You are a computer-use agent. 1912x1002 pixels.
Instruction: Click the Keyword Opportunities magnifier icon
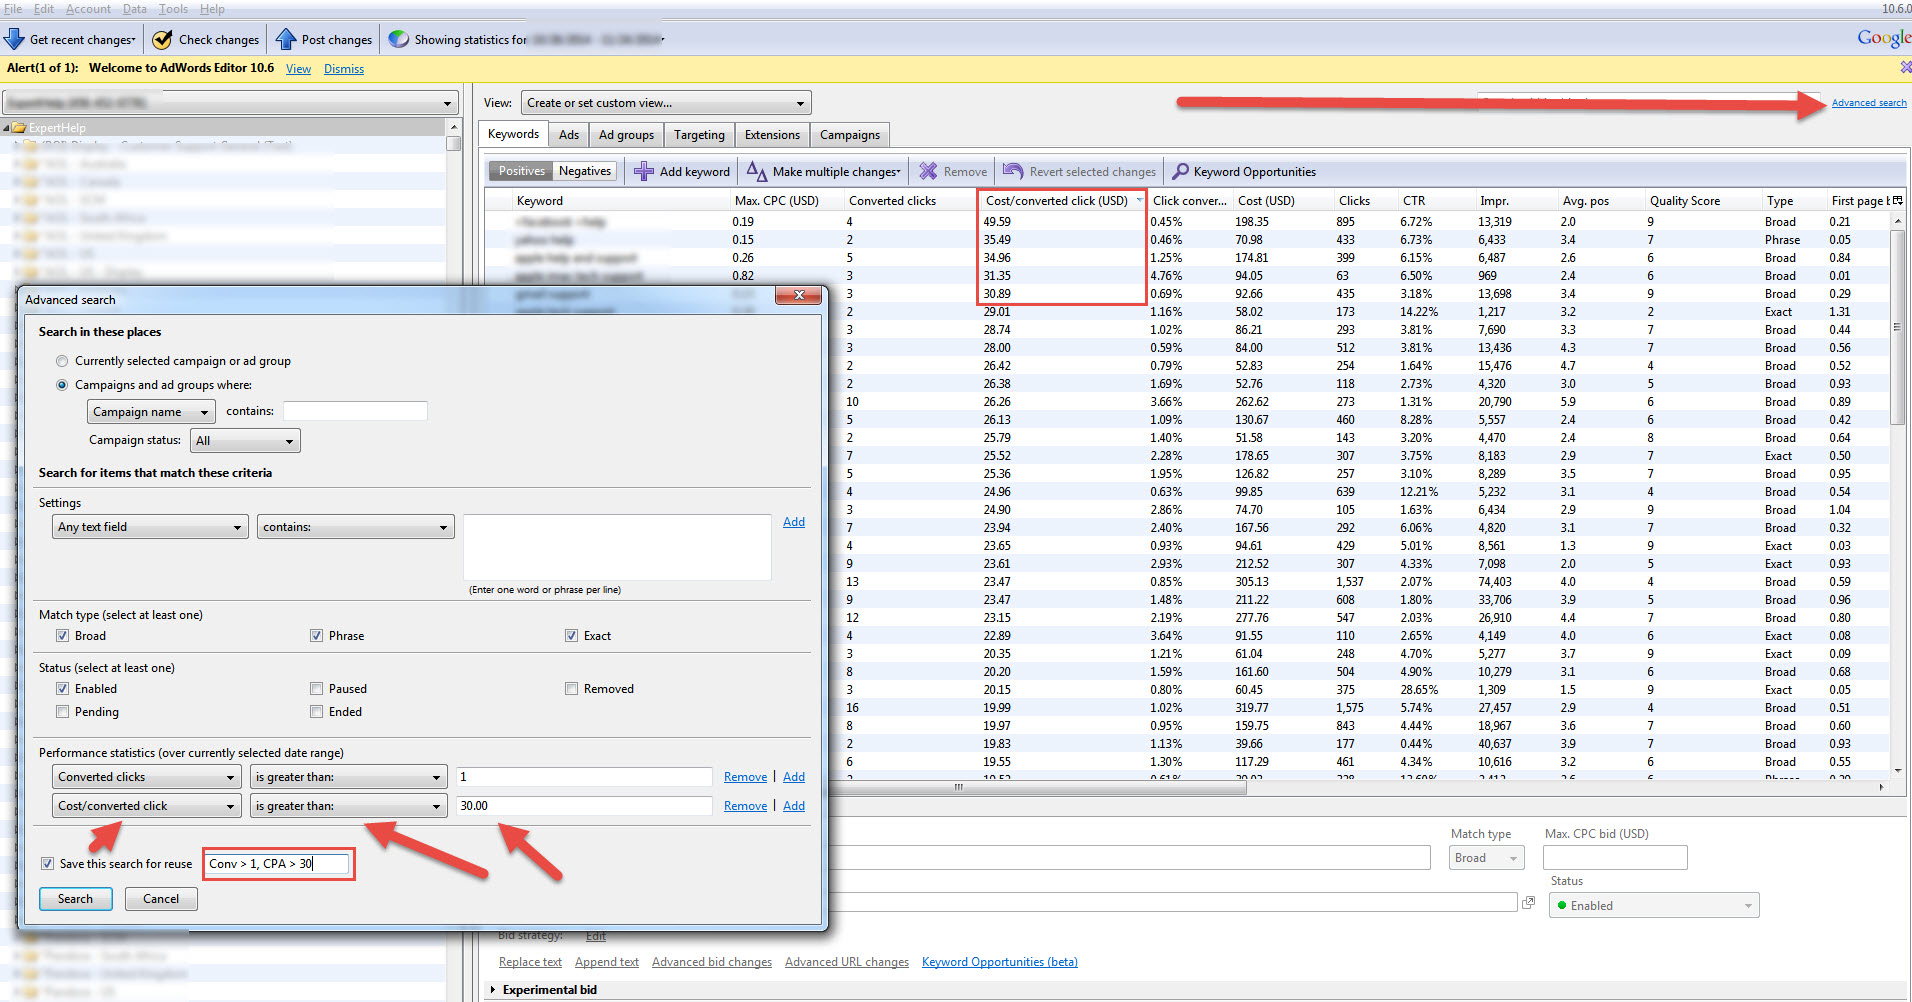coord(1180,172)
